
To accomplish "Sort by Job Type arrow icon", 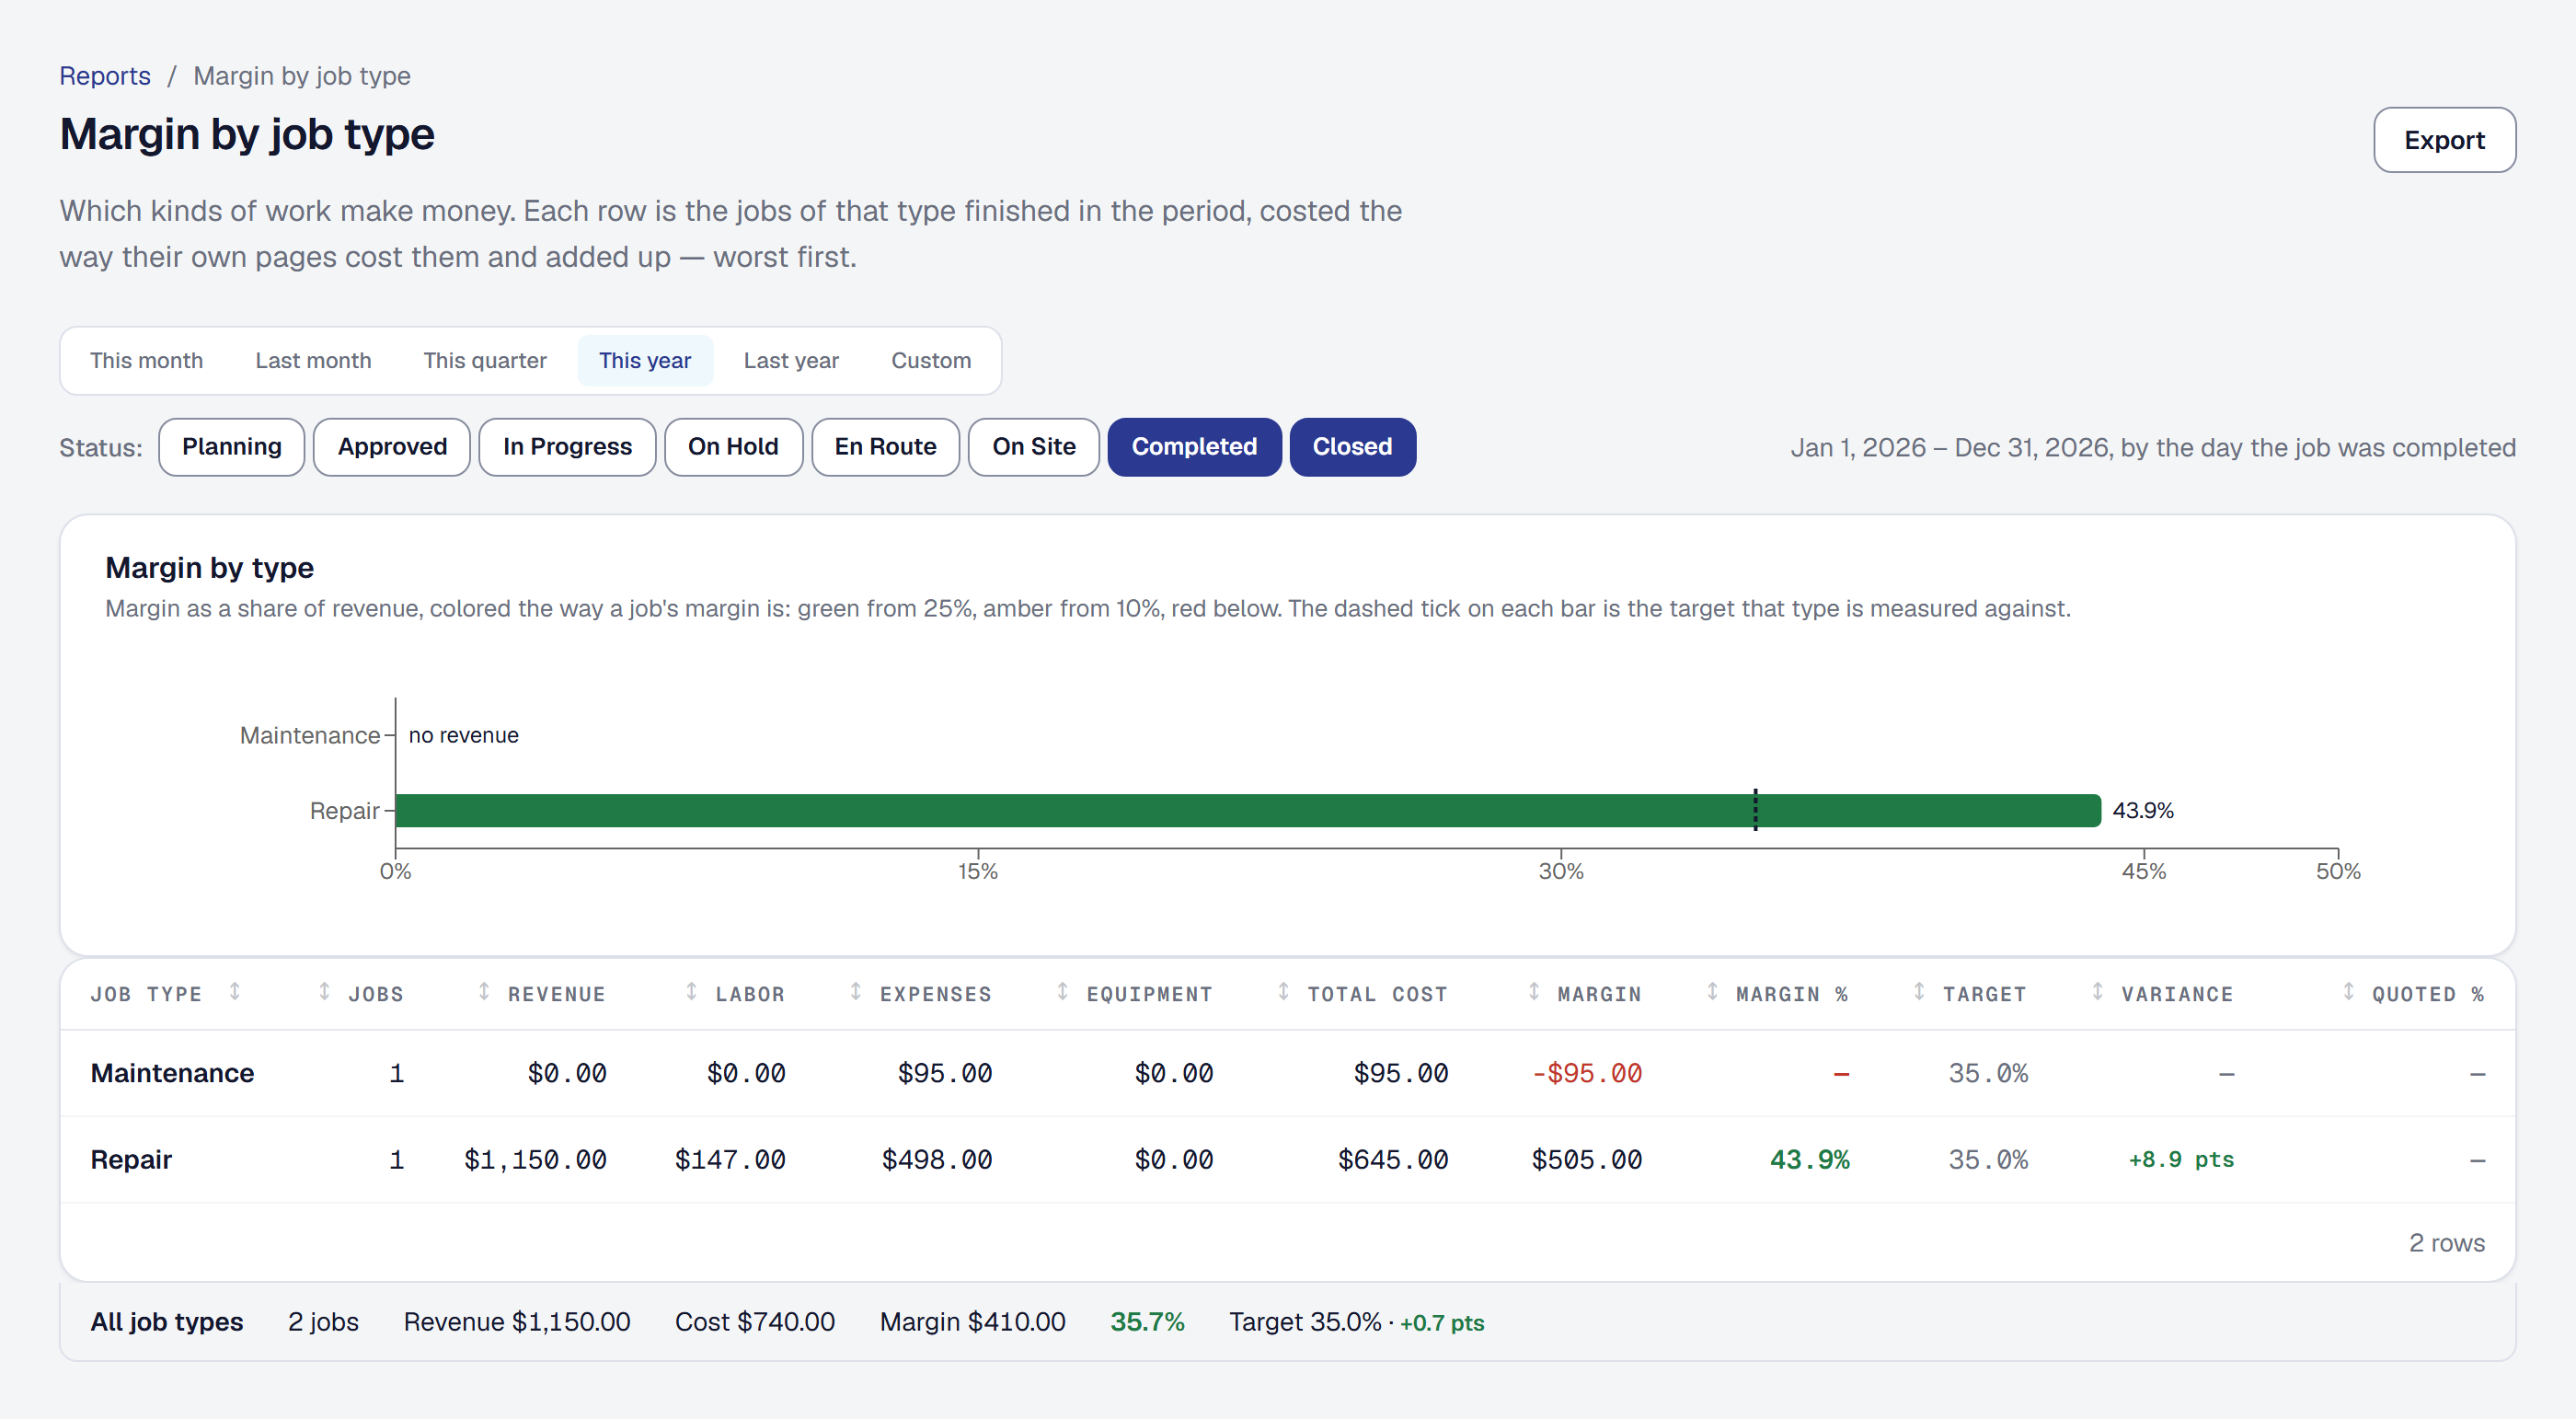I will coord(234,991).
